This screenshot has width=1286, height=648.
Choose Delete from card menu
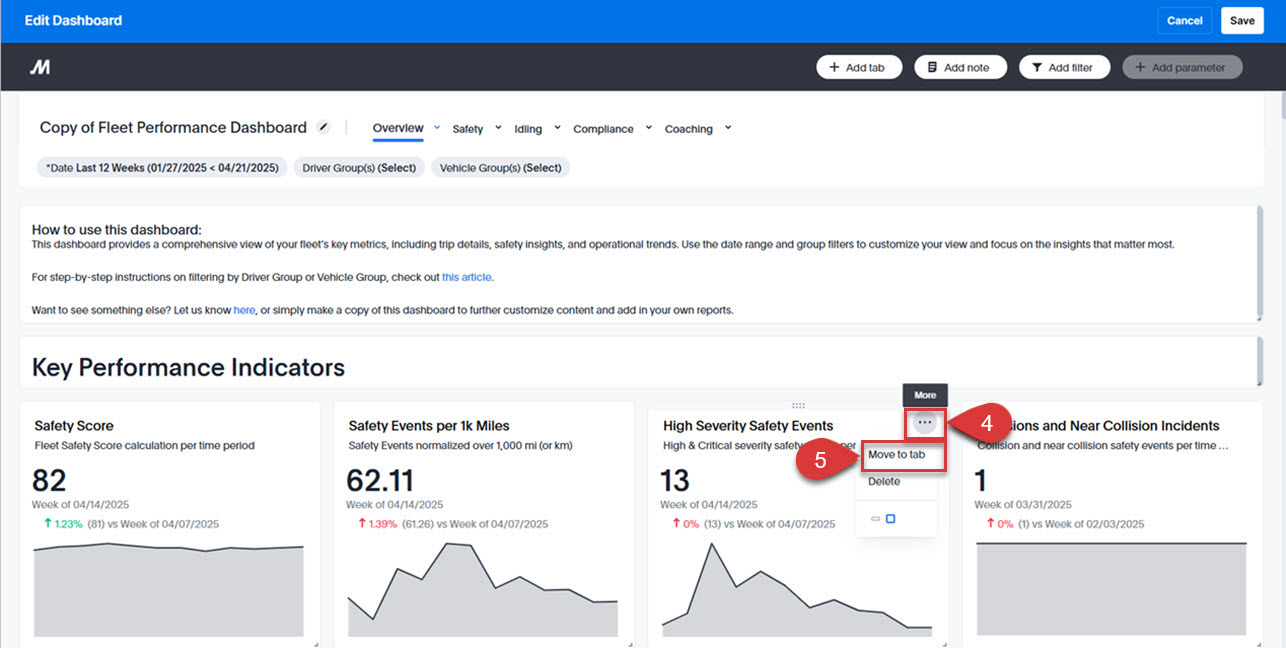click(884, 482)
